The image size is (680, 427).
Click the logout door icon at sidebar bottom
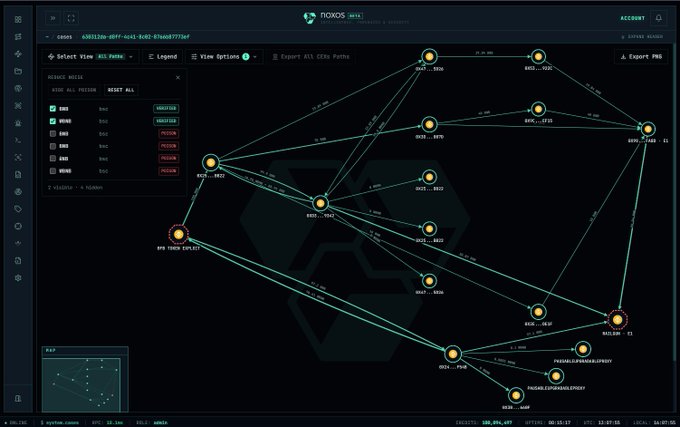[18, 398]
